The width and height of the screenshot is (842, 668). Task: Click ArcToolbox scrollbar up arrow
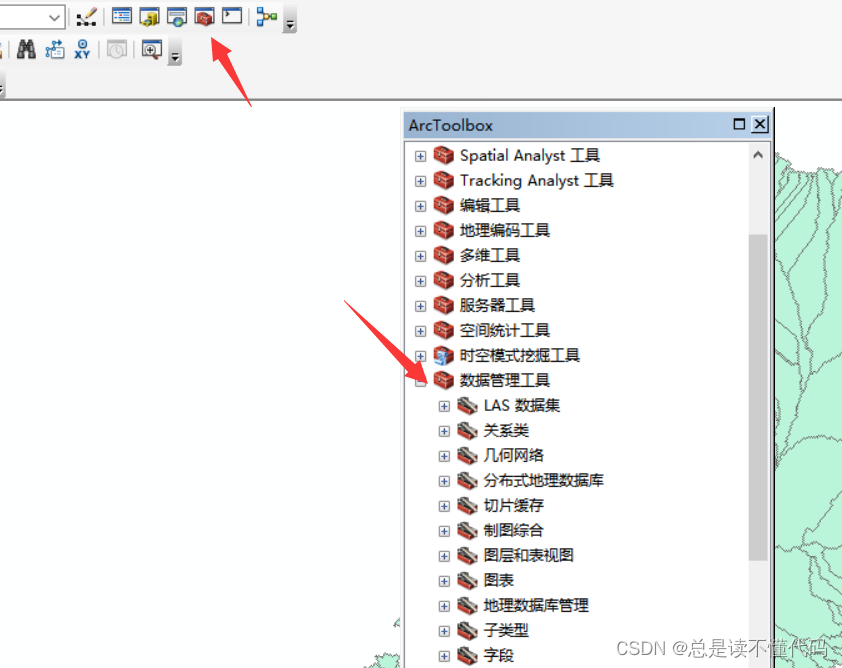[x=758, y=155]
